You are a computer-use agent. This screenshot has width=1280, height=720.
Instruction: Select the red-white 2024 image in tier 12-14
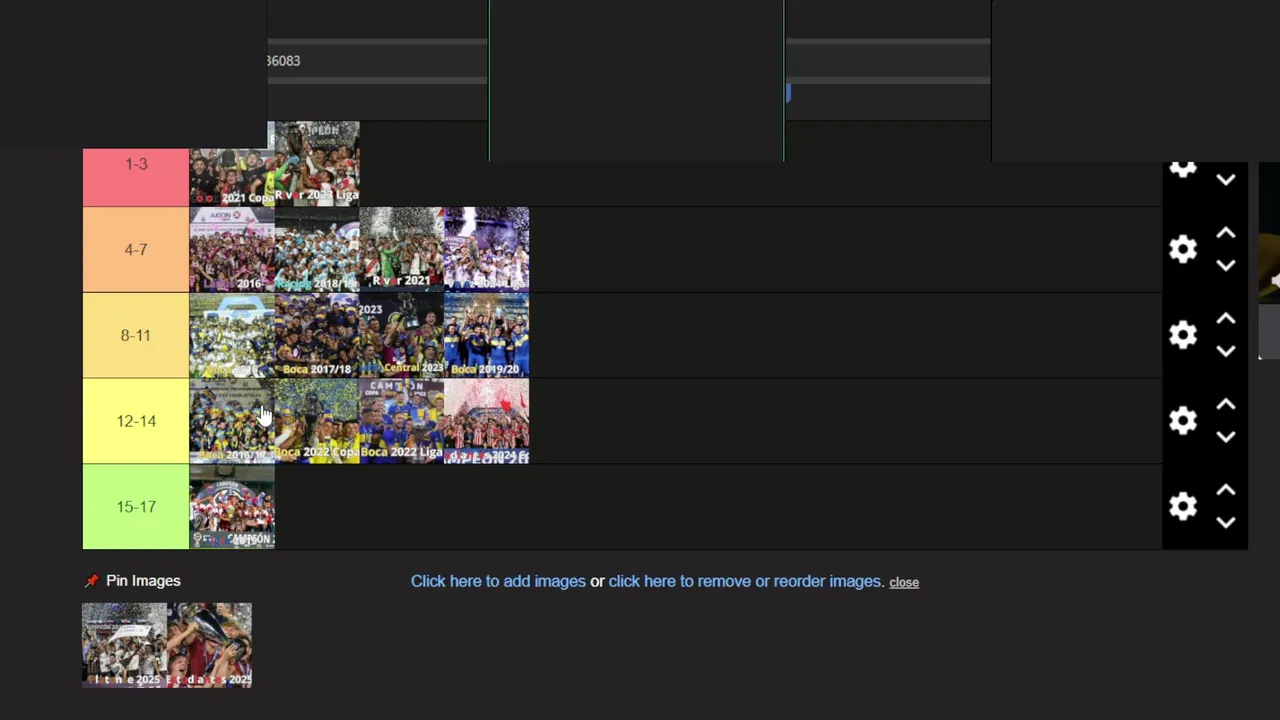tap(486, 421)
